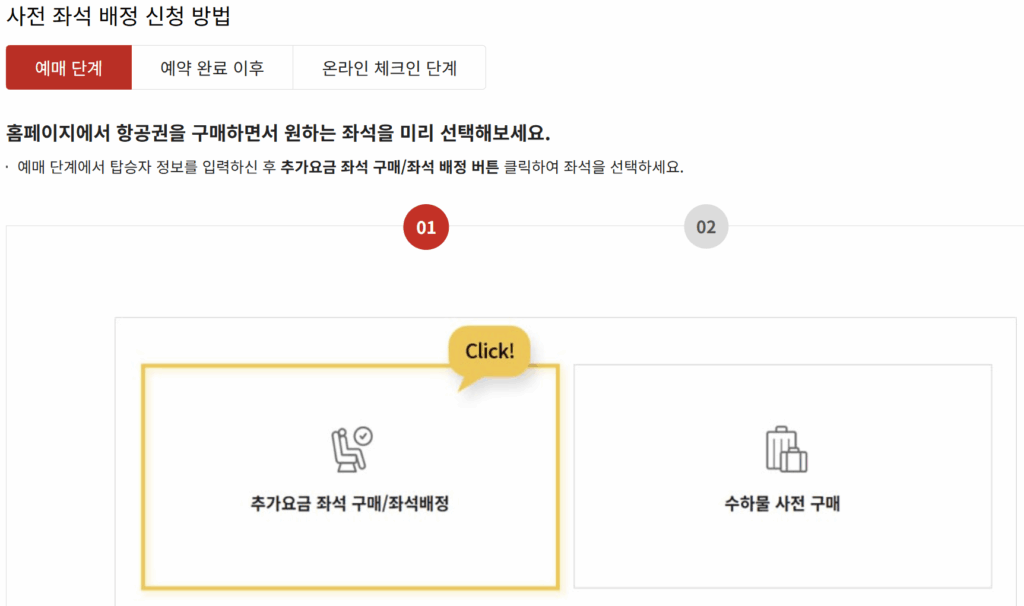The width and height of the screenshot is (1024, 606).
Task: Open the 온라인 체크인 단계 tab
Action: (x=389, y=67)
